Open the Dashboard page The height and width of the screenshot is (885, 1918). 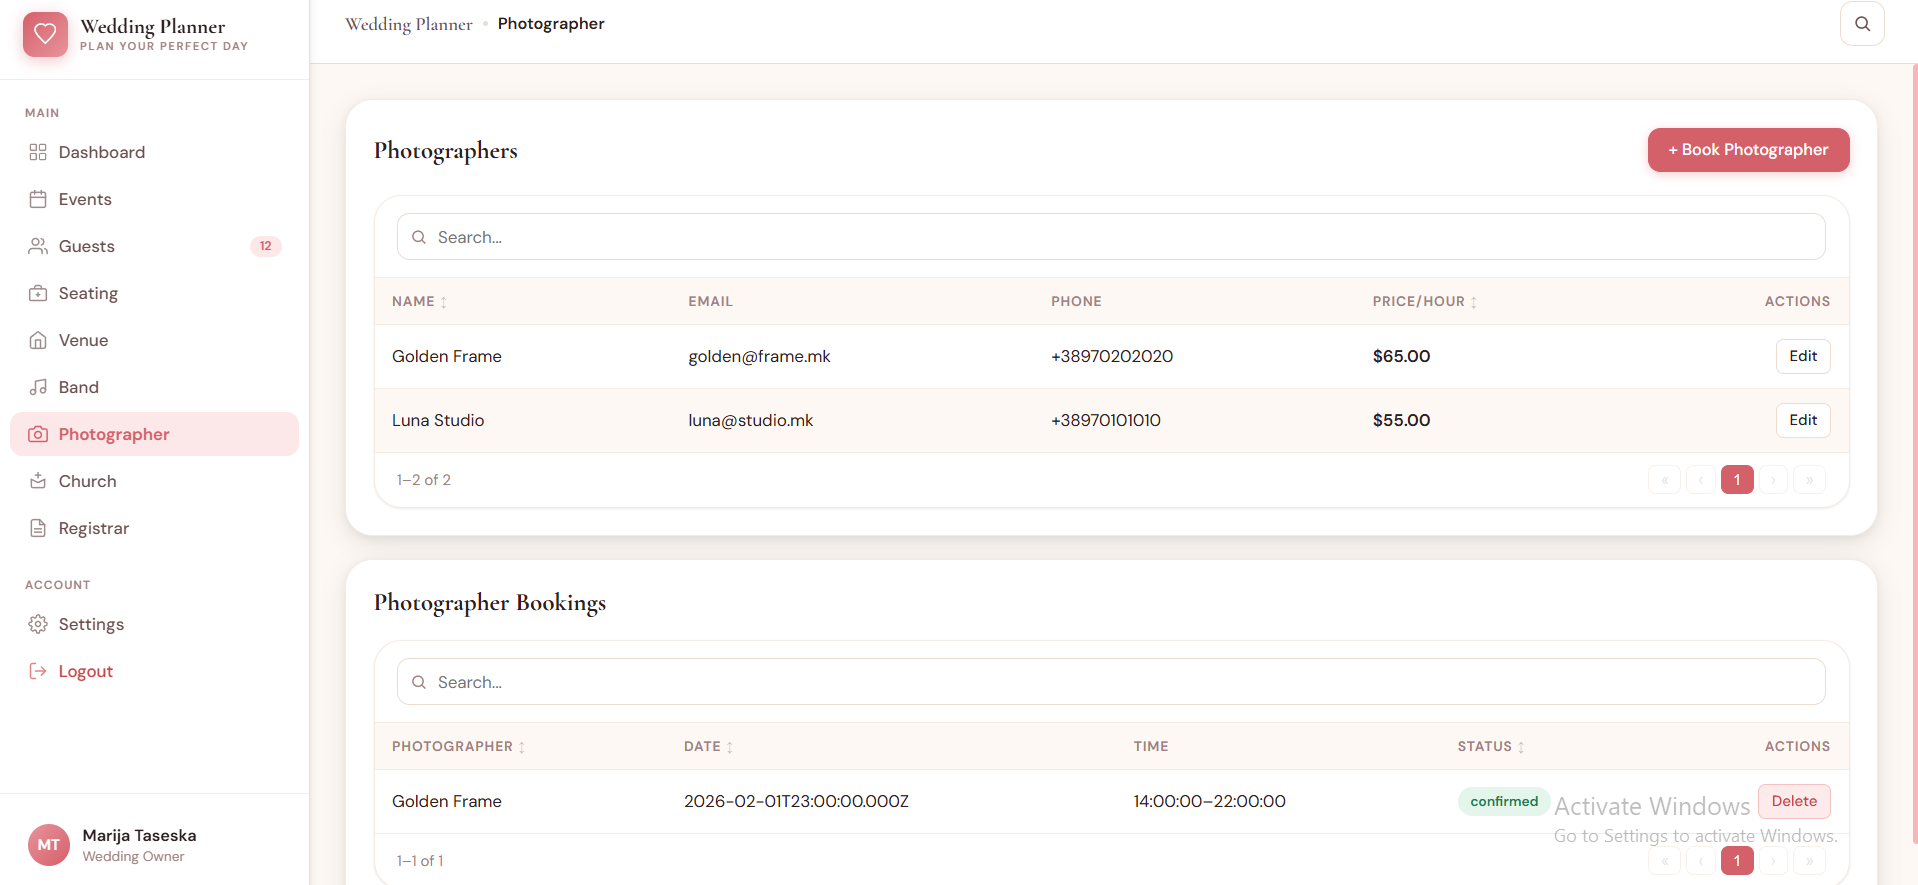101,152
